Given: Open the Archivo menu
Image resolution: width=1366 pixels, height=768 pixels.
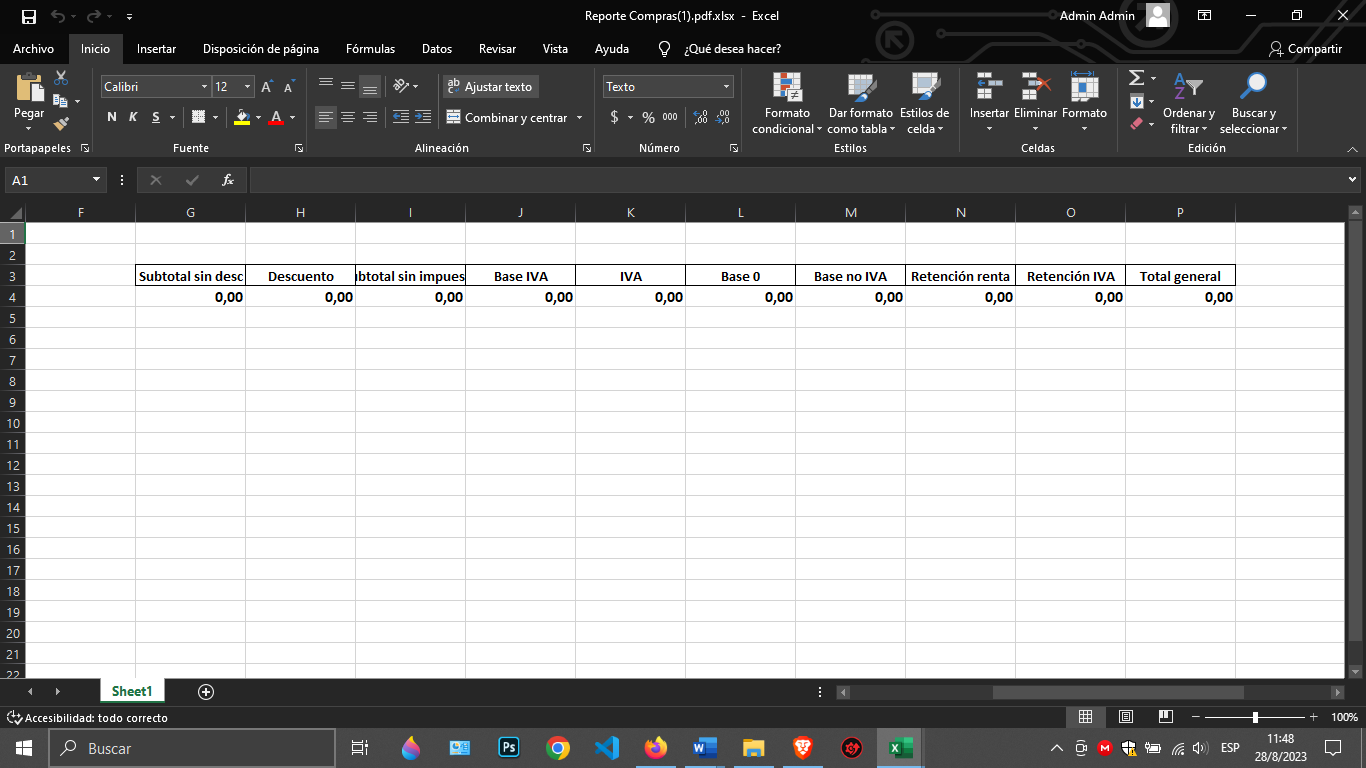Looking at the screenshot, I should (34, 49).
